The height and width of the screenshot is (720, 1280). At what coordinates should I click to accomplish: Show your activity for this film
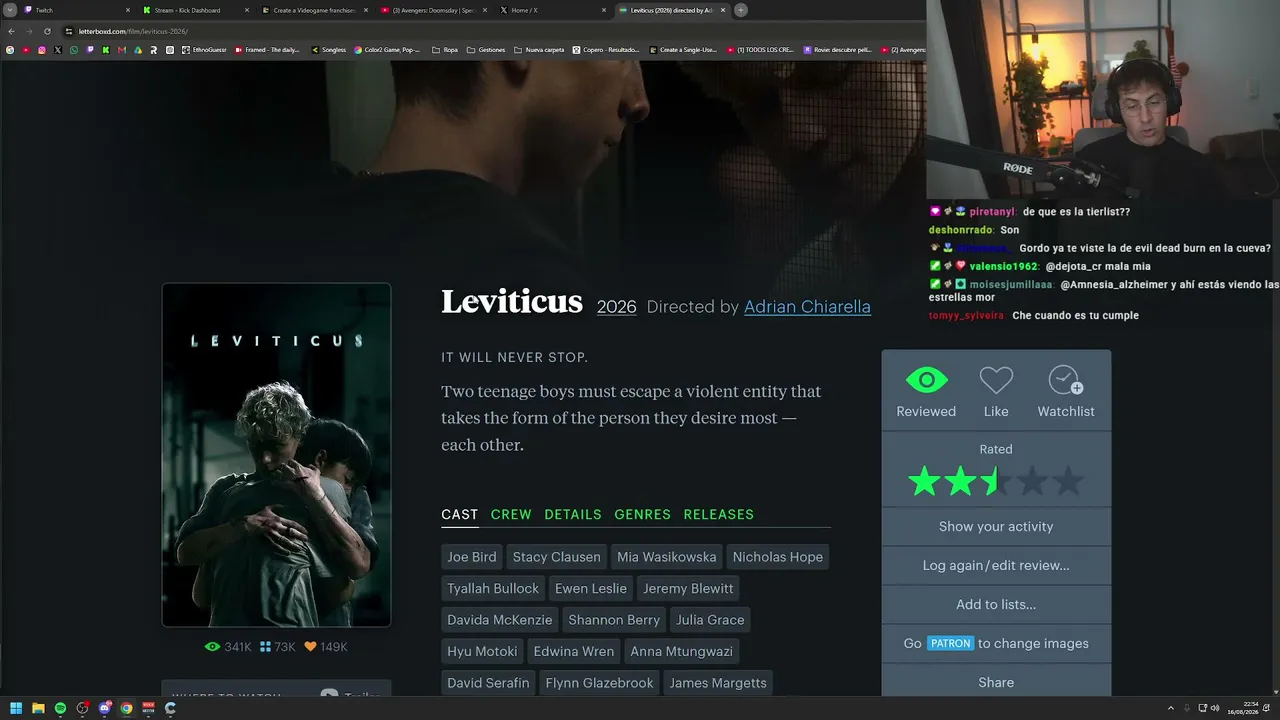[x=996, y=526]
